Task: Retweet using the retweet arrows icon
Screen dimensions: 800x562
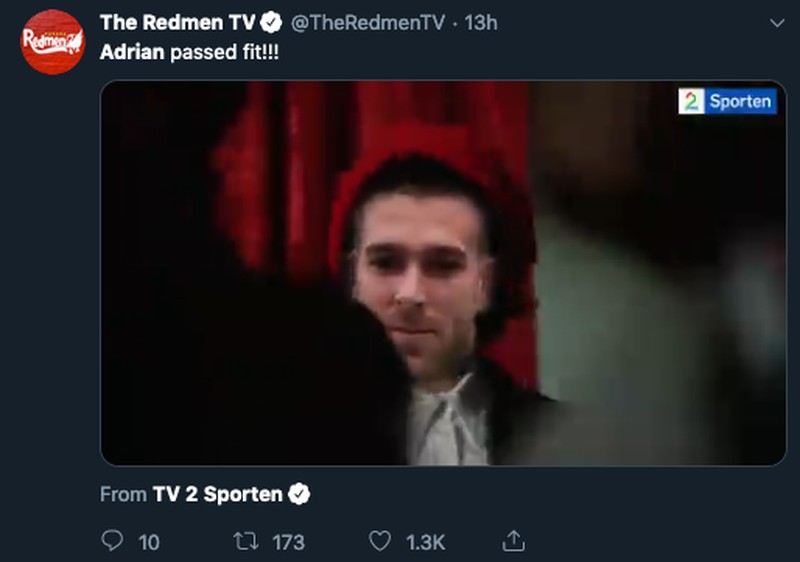Action: tap(242, 541)
